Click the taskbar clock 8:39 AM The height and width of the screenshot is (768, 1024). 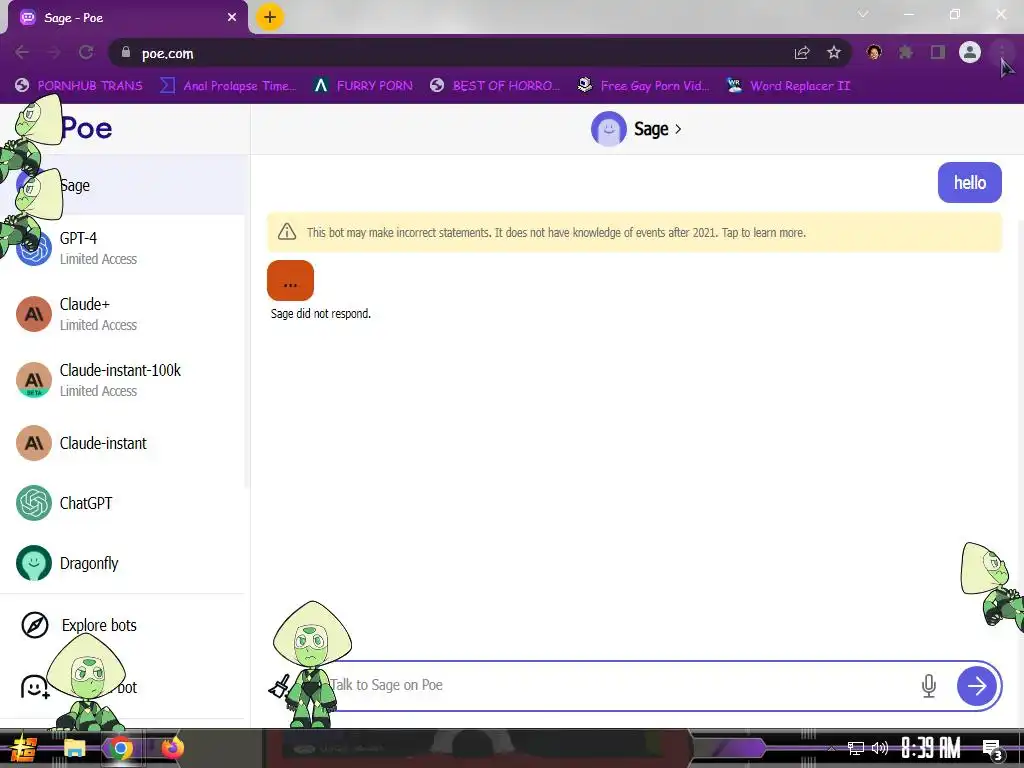pos(931,748)
